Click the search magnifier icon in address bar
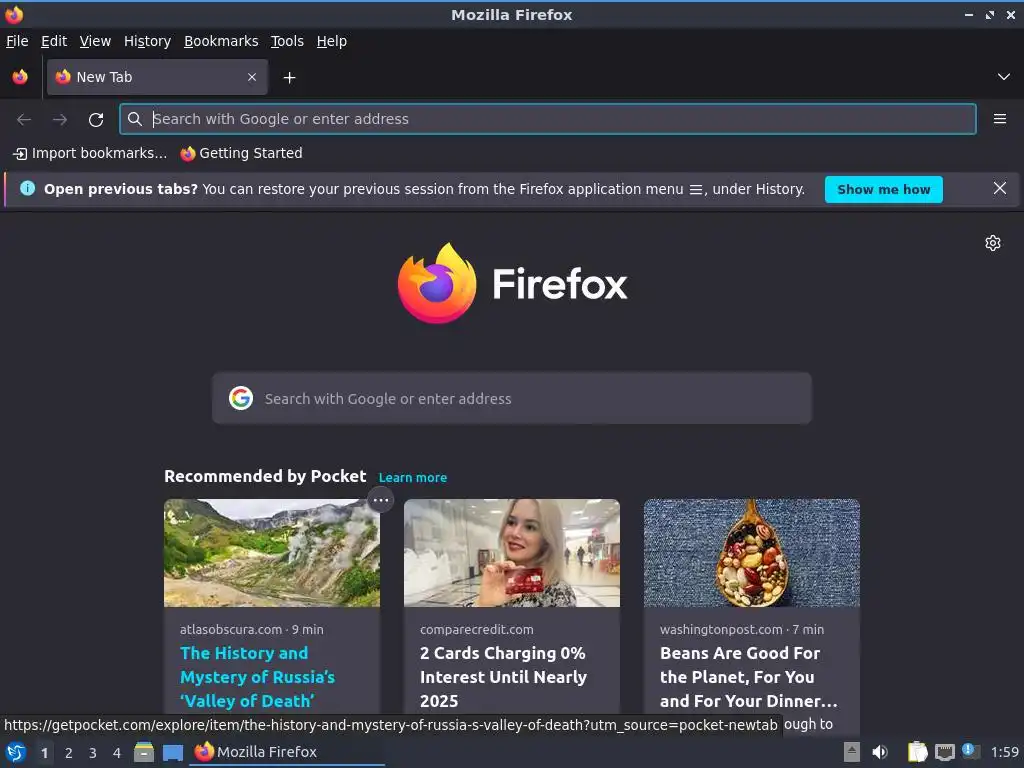Image resolution: width=1024 pixels, height=768 pixels. point(135,119)
